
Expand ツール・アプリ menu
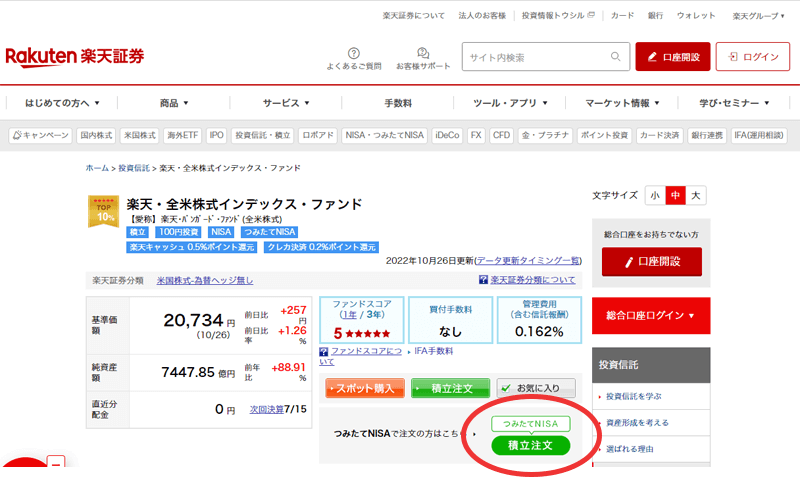click(510, 103)
